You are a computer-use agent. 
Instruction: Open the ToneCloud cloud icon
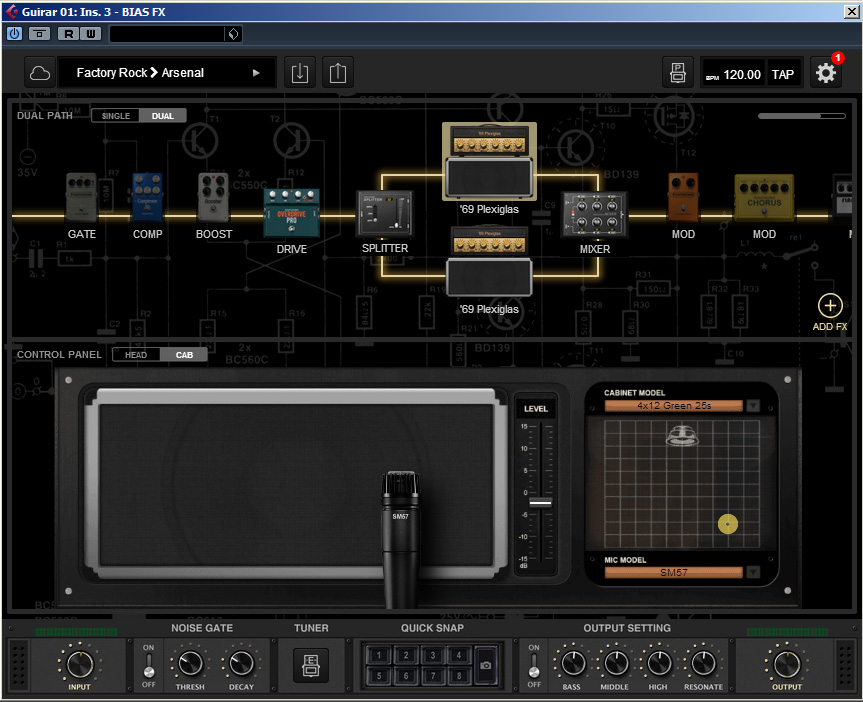39,73
